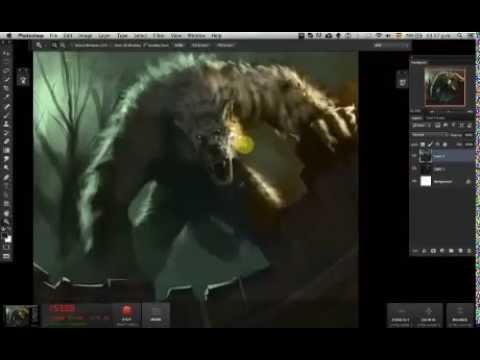Open the layer blend mode dropdown
480x360 pixels.
tap(430, 135)
